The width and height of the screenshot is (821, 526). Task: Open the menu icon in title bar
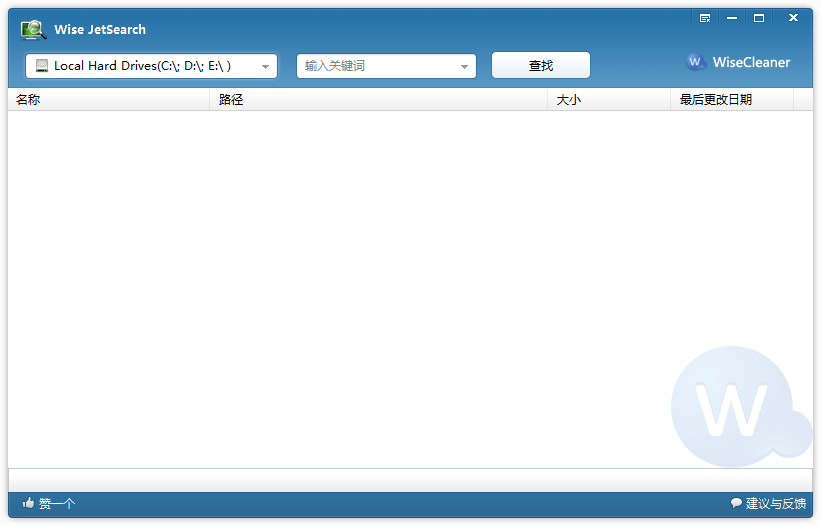(705, 18)
